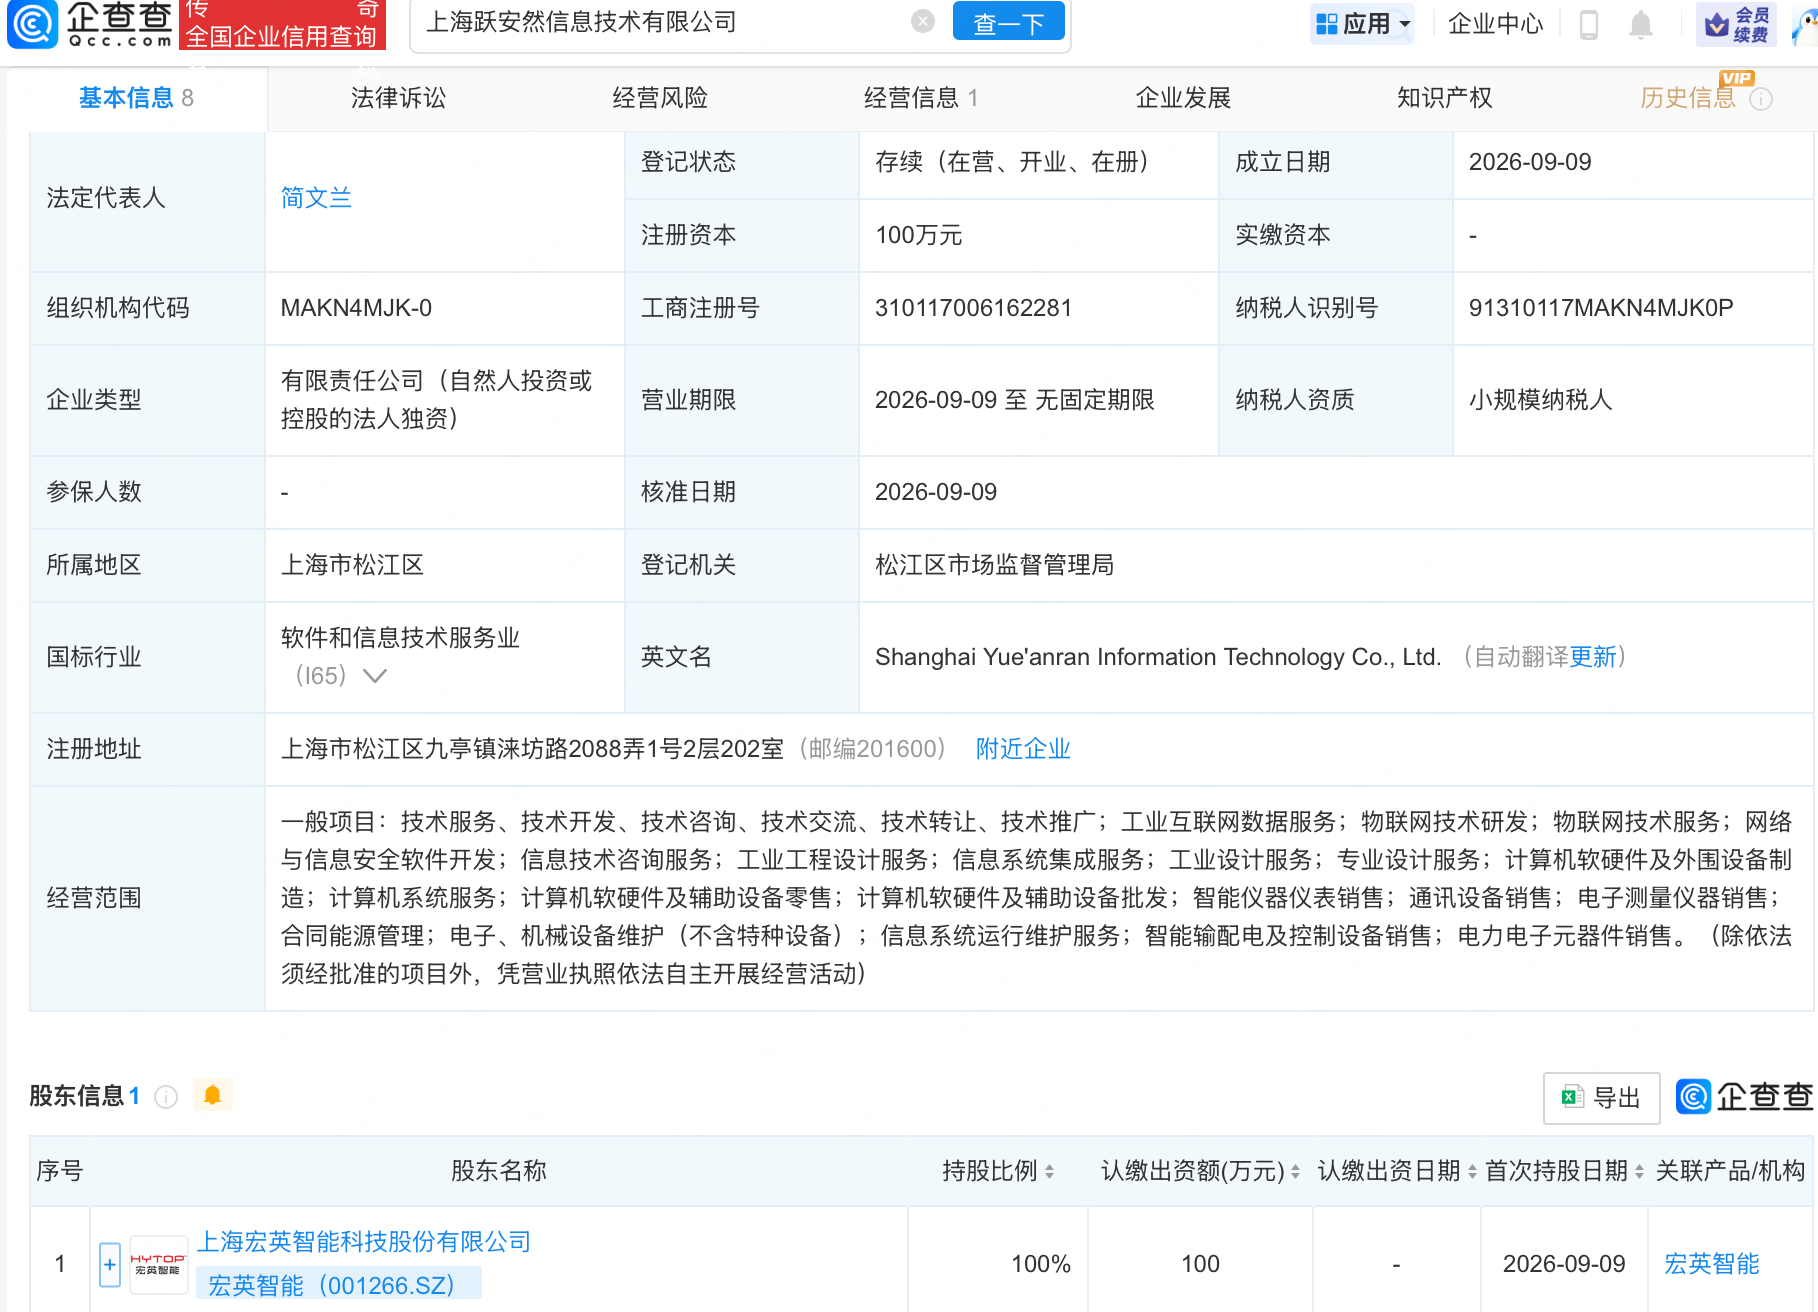Viewport: 1818px width, 1312px height.
Task: Switch to 经营风险 tab
Action: (x=660, y=98)
